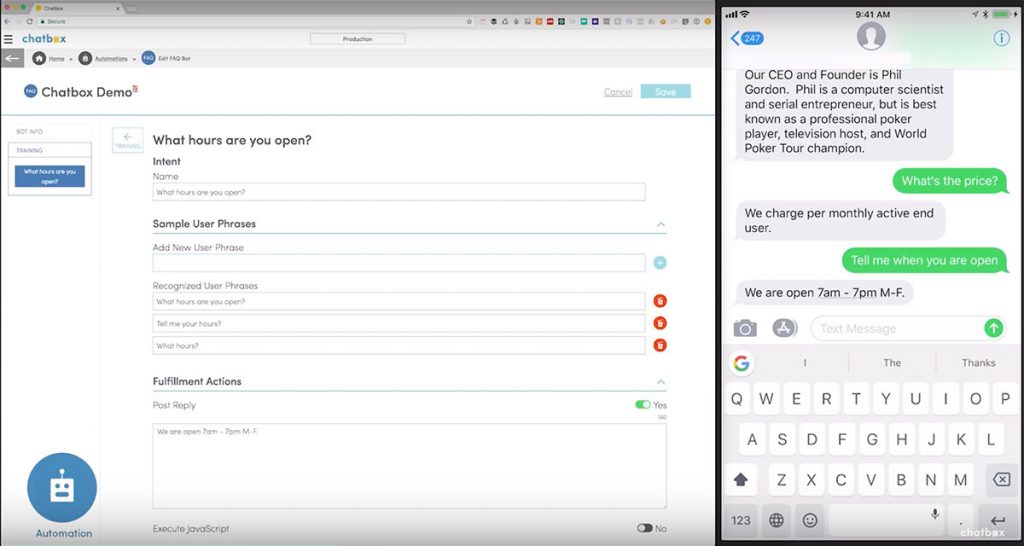The image size is (1024, 546).
Task: Click the Cancel link
Action: tap(618, 92)
